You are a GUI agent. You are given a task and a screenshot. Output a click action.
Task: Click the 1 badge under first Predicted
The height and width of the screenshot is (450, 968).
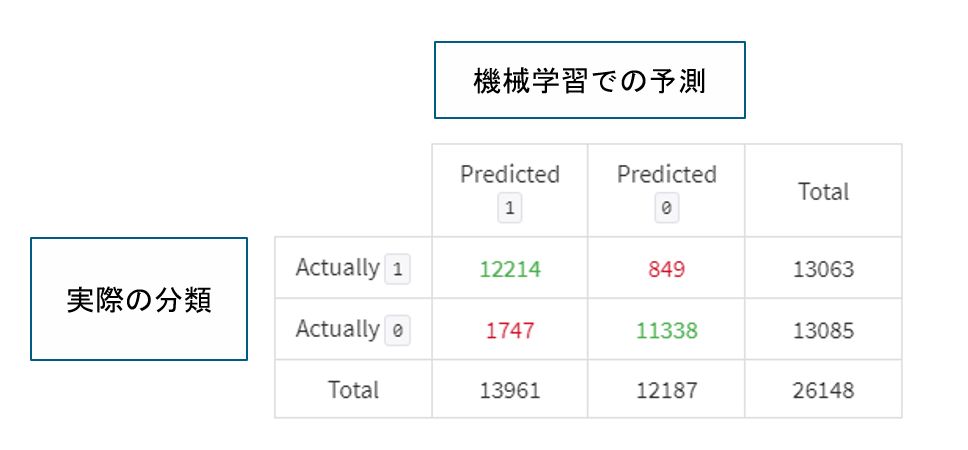tap(510, 209)
